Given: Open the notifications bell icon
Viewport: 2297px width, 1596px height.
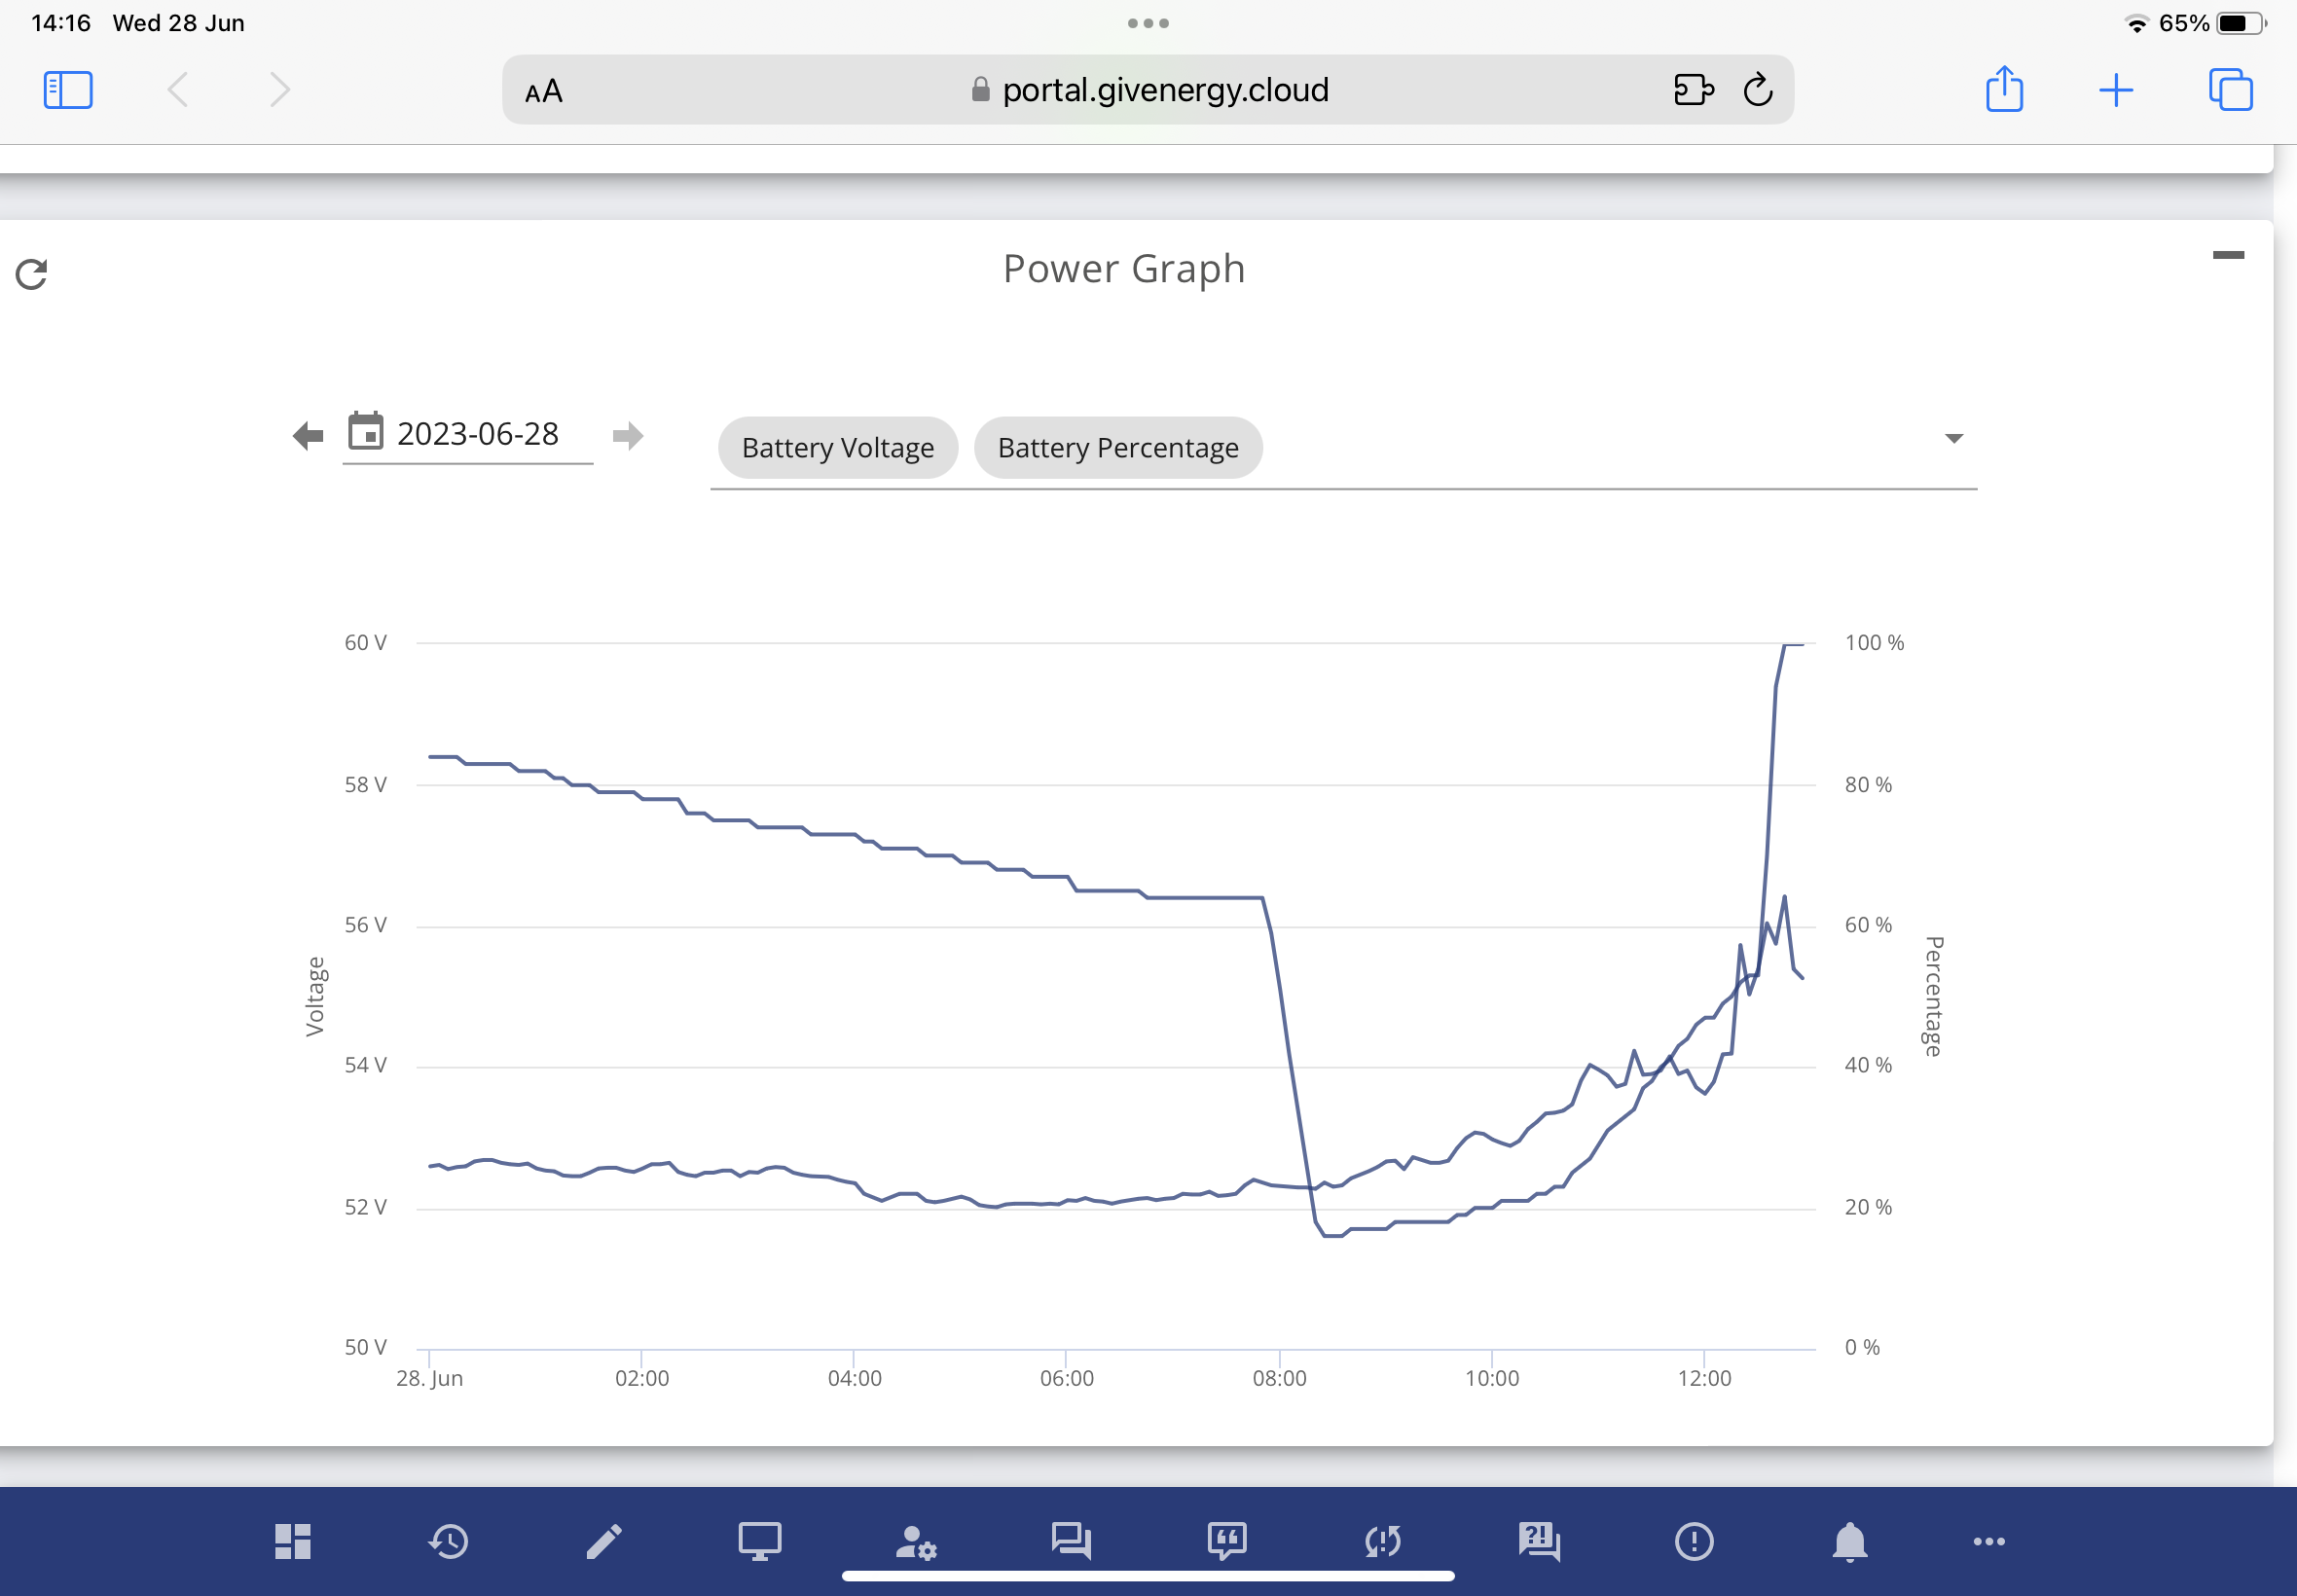Looking at the screenshot, I should coord(1850,1541).
